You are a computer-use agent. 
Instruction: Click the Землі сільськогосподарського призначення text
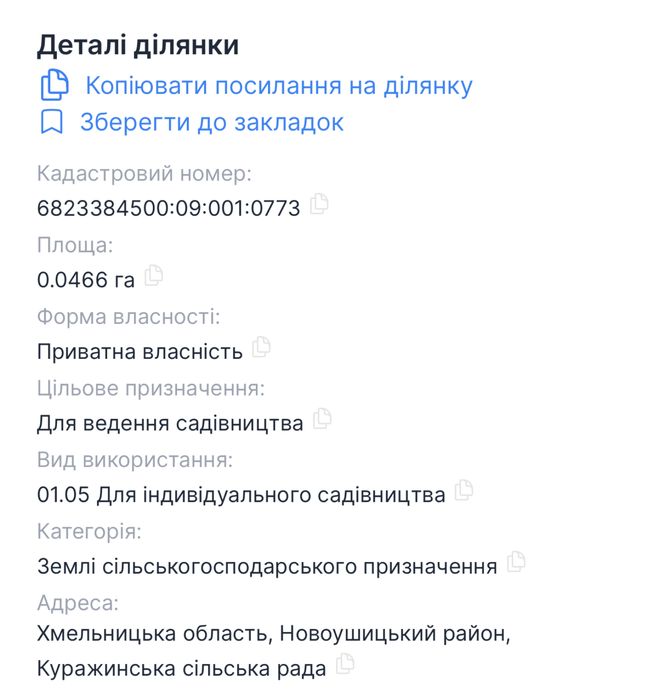pyautogui.click(x=266, y=567)
